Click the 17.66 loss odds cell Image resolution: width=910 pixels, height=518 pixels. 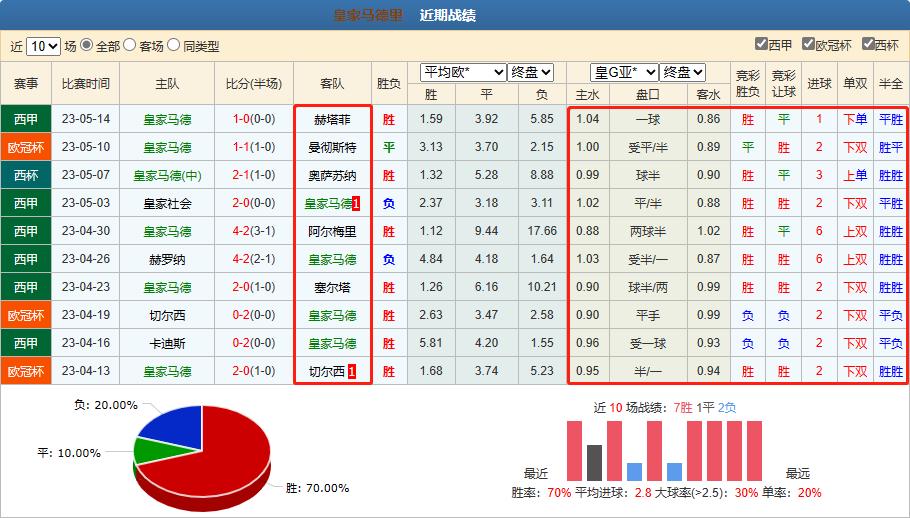[x=542, y=231]
